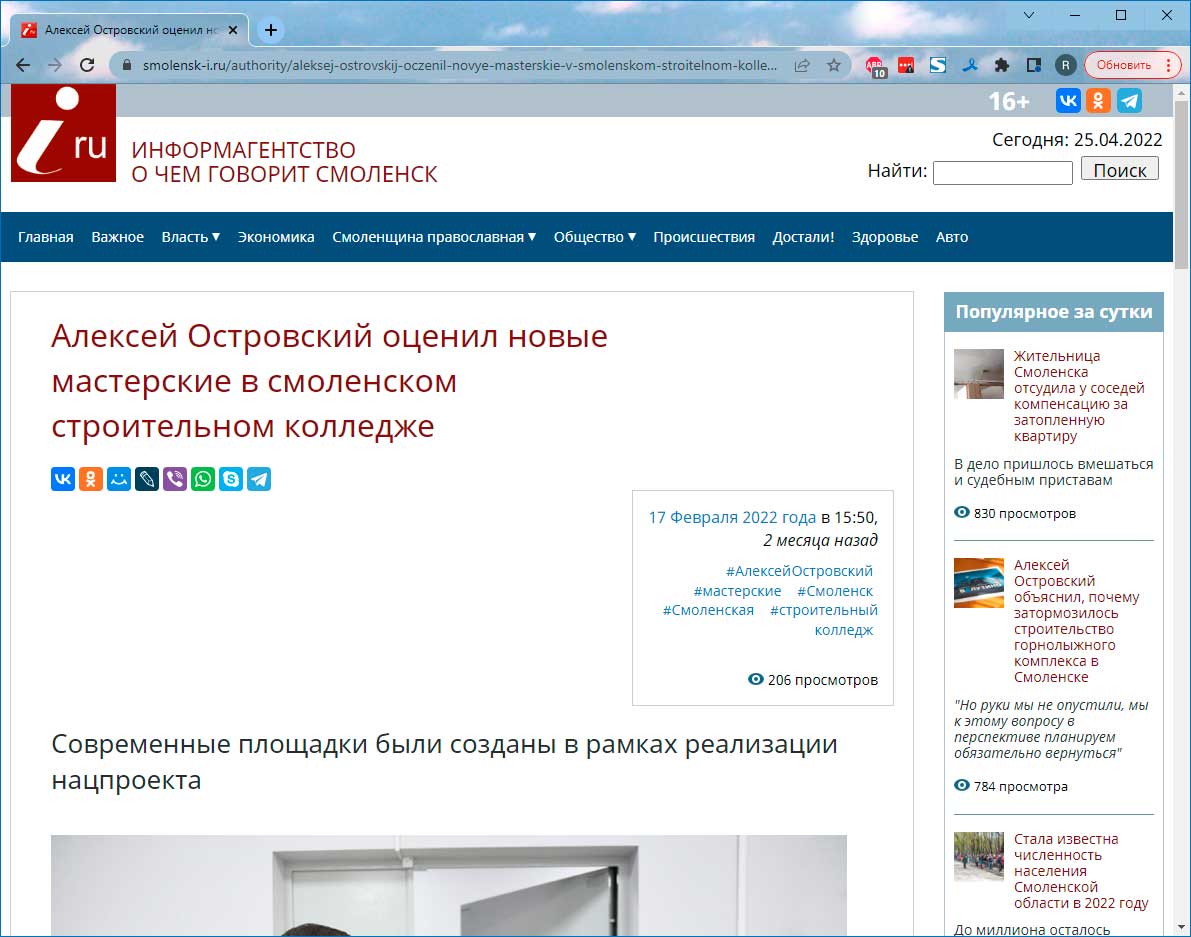Viewport: 1191px width, 937px height.
Task: Open thumbnail of flooded apartment compensation story
Action: (978, 374)
